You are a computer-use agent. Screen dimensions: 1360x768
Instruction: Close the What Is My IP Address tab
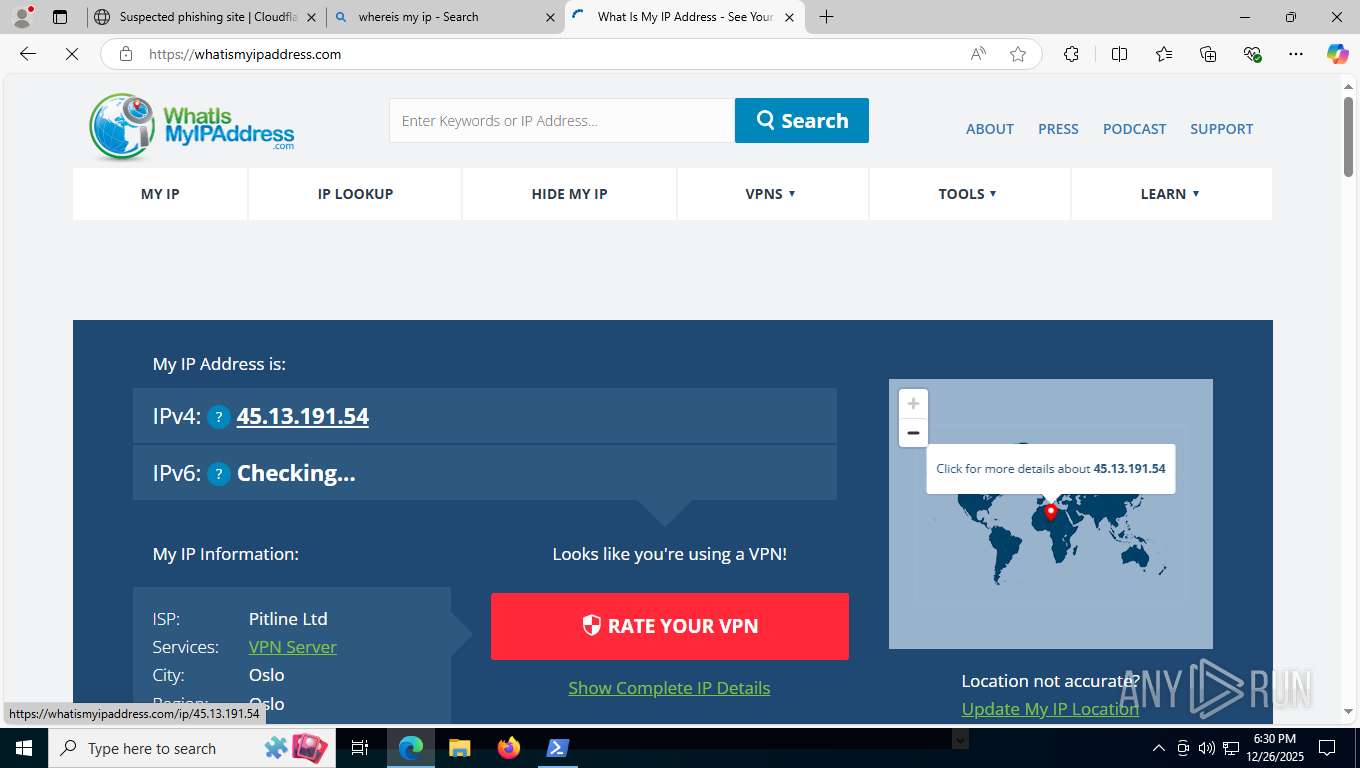click(789, 17)
